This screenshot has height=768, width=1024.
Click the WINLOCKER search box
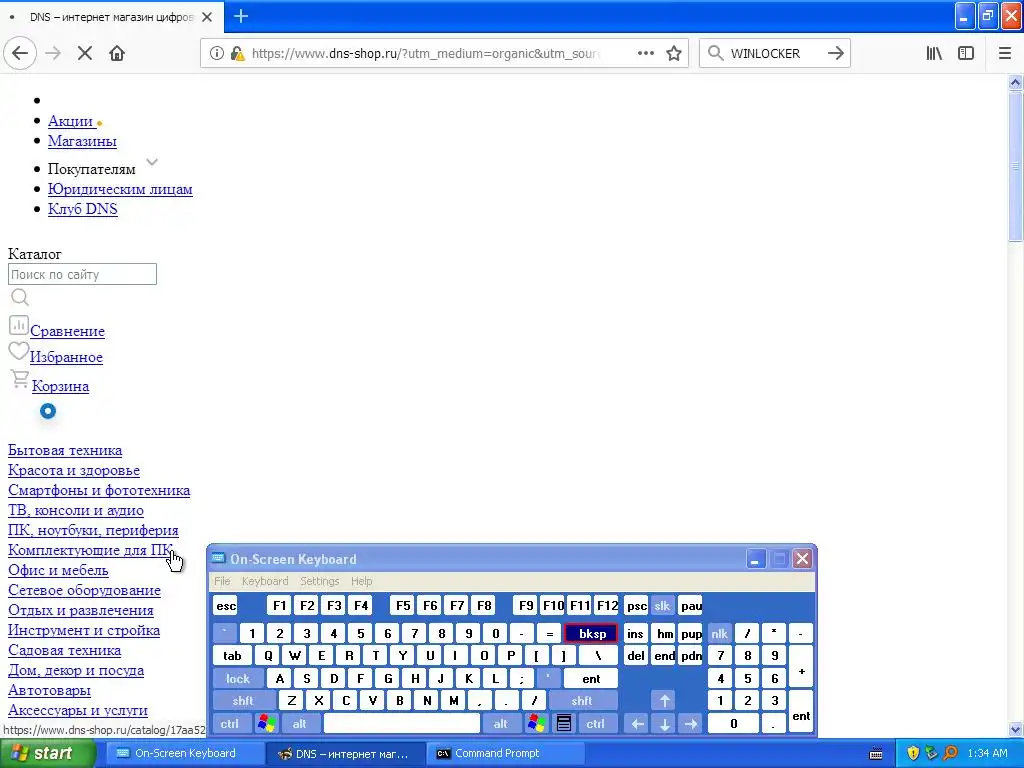[774, 54]
